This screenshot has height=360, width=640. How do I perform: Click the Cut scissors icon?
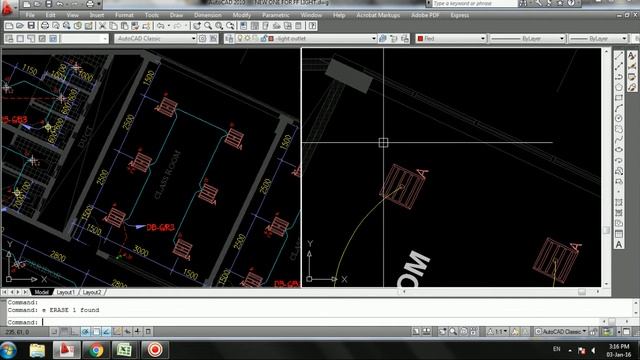pos(102,26)
